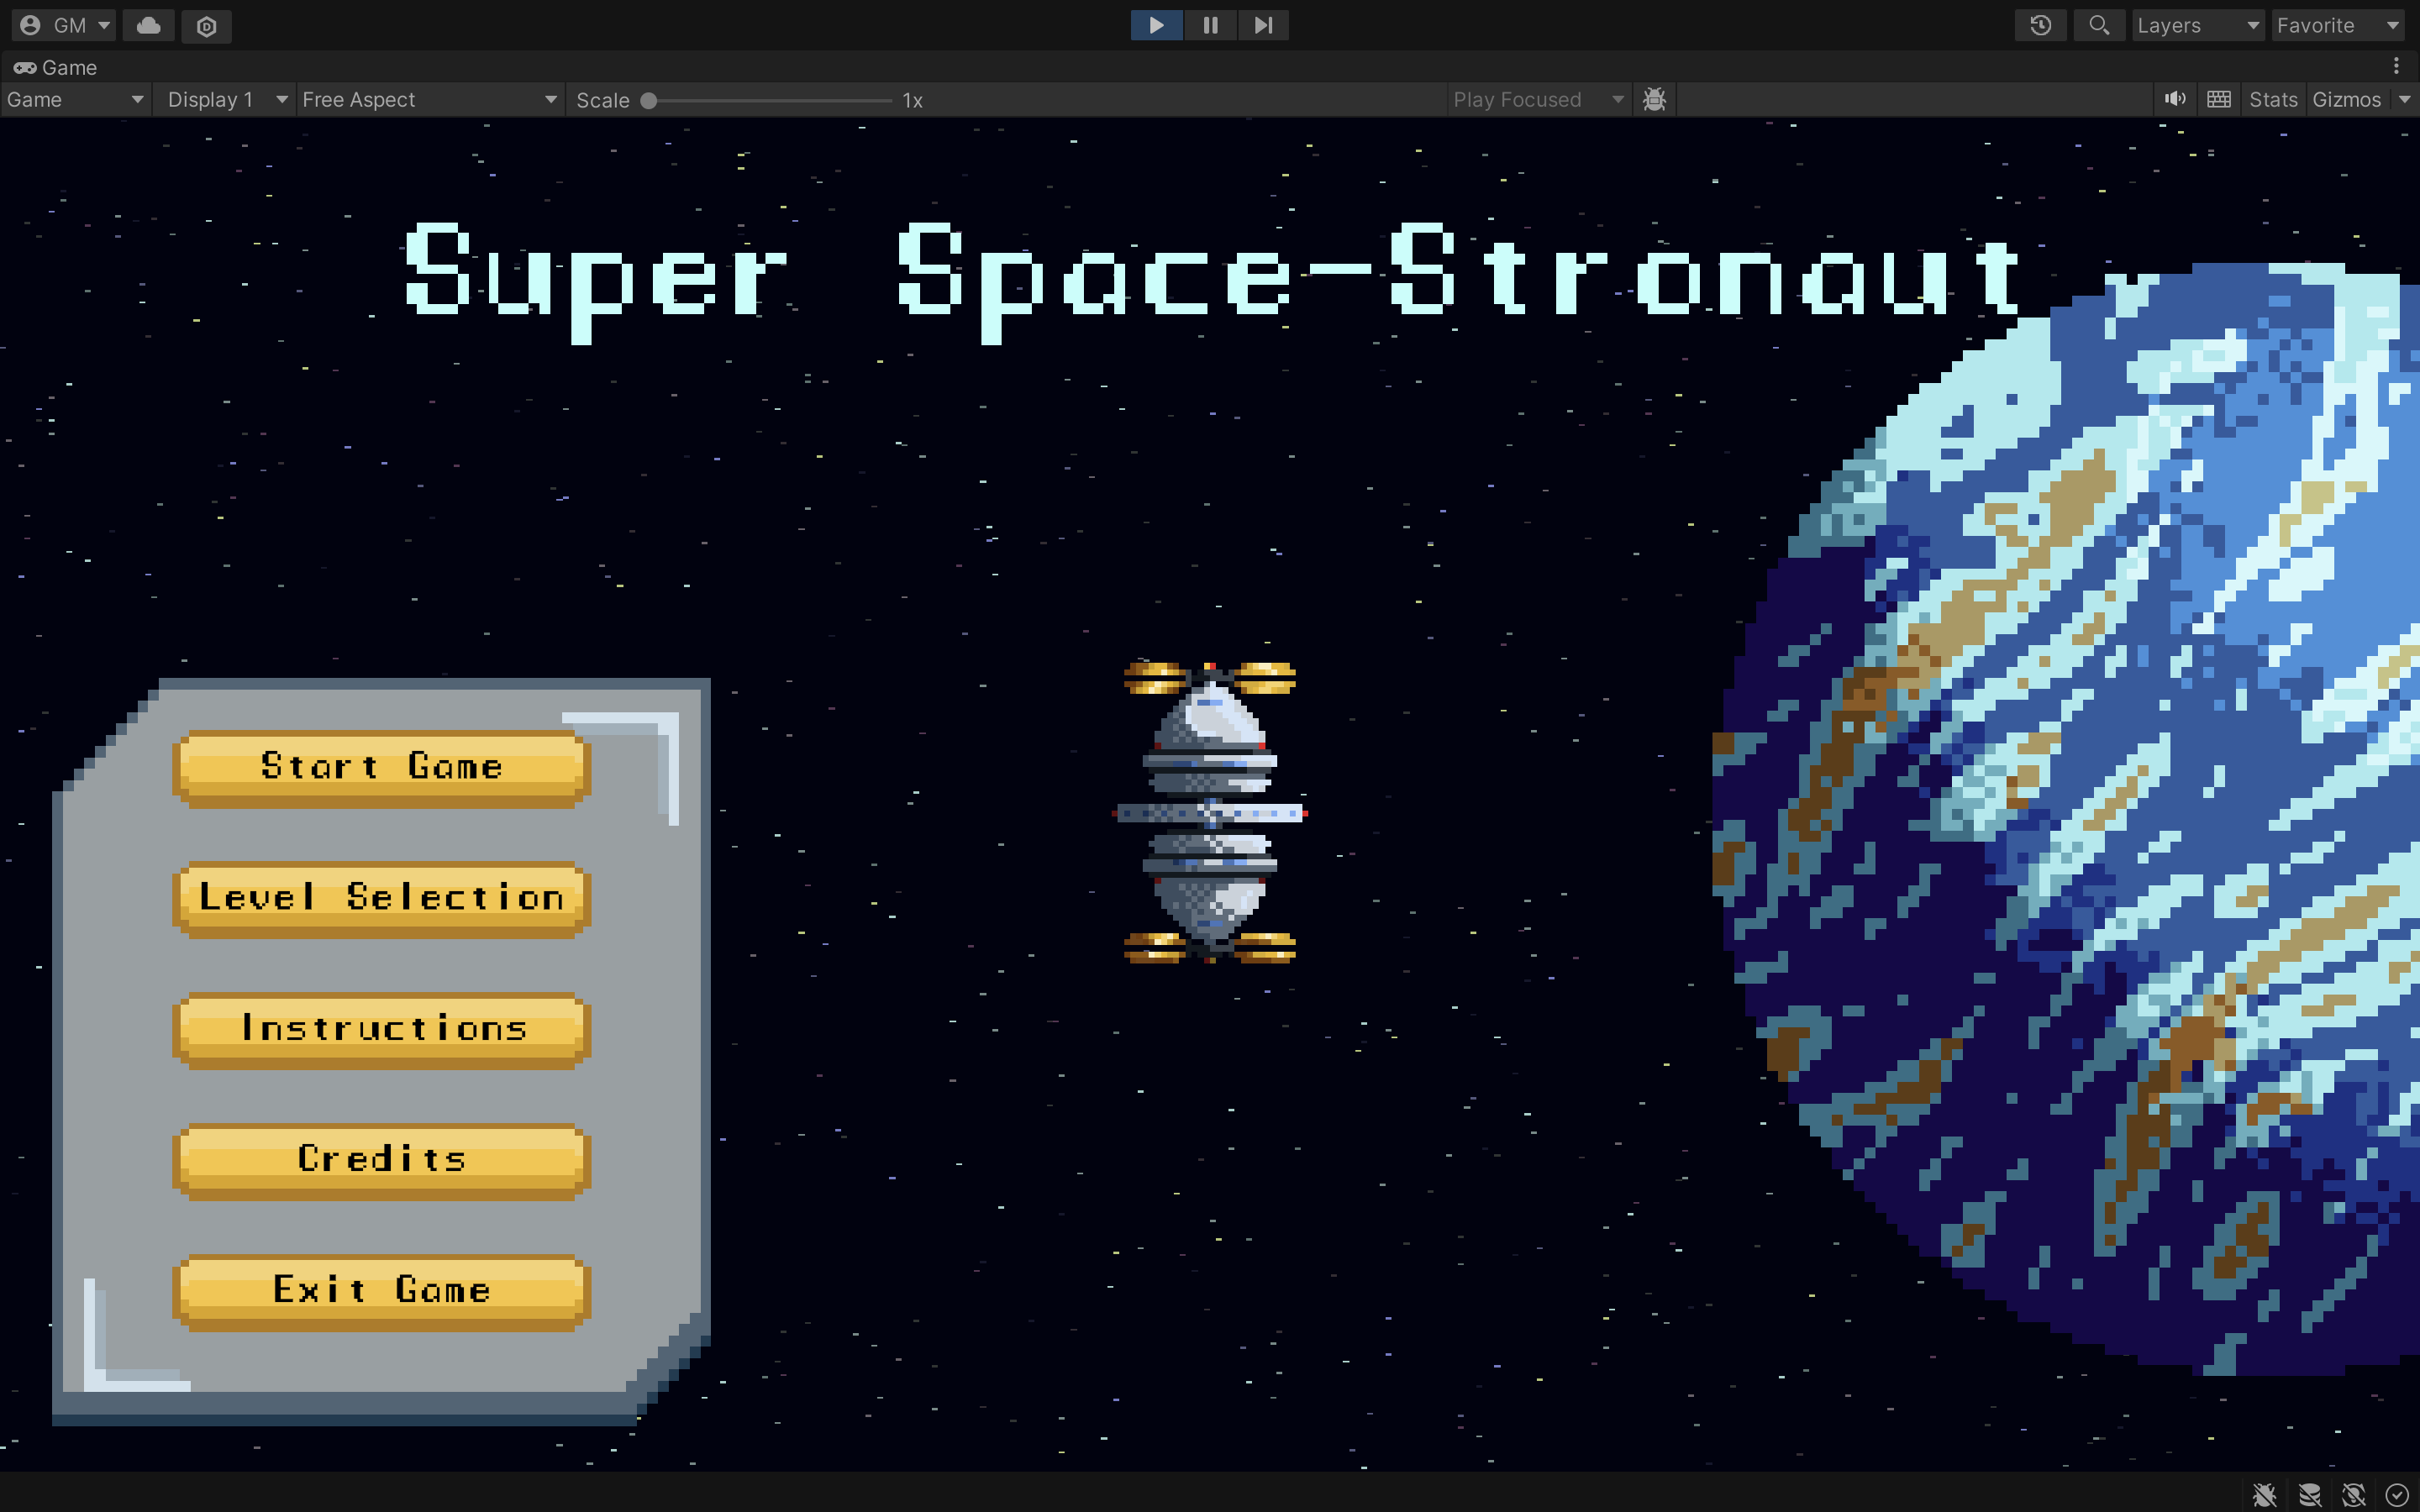Image resolution: width=2420 pixels, height=1512 pixels.
Task: Click the spaceship sprite
Action: point(1210,812)
